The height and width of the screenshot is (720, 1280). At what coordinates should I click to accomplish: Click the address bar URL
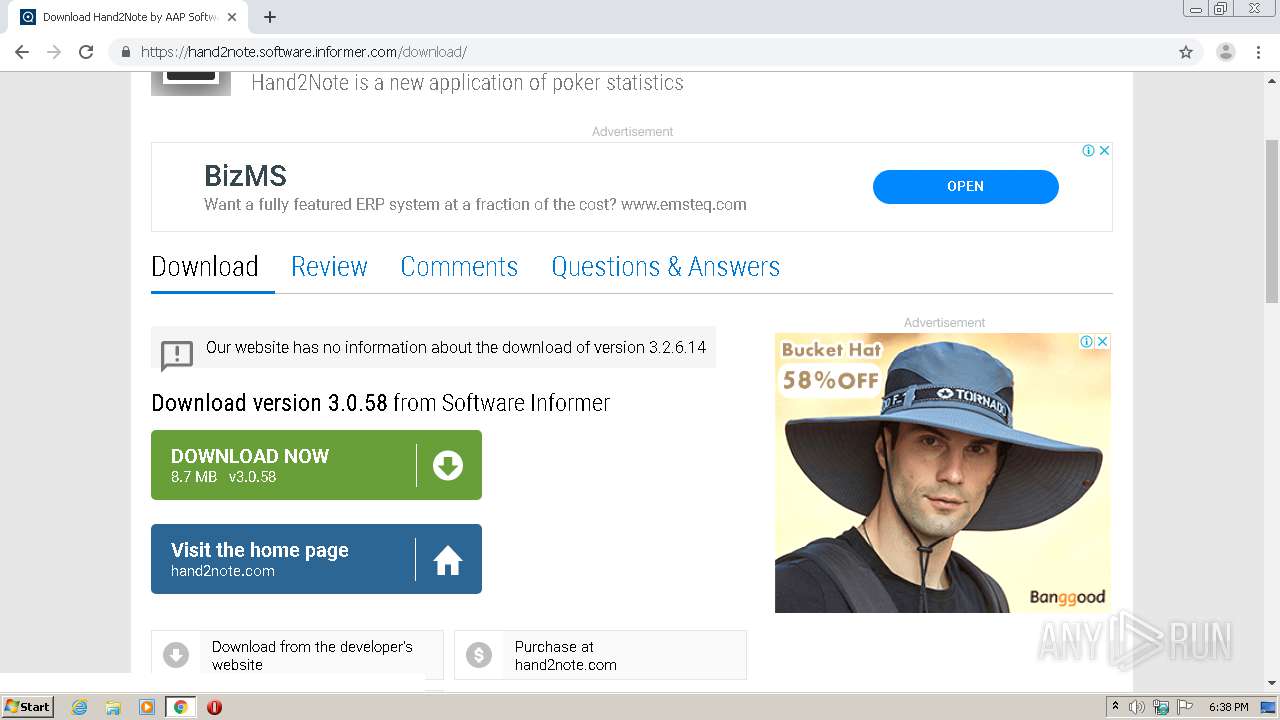[304, 52]
